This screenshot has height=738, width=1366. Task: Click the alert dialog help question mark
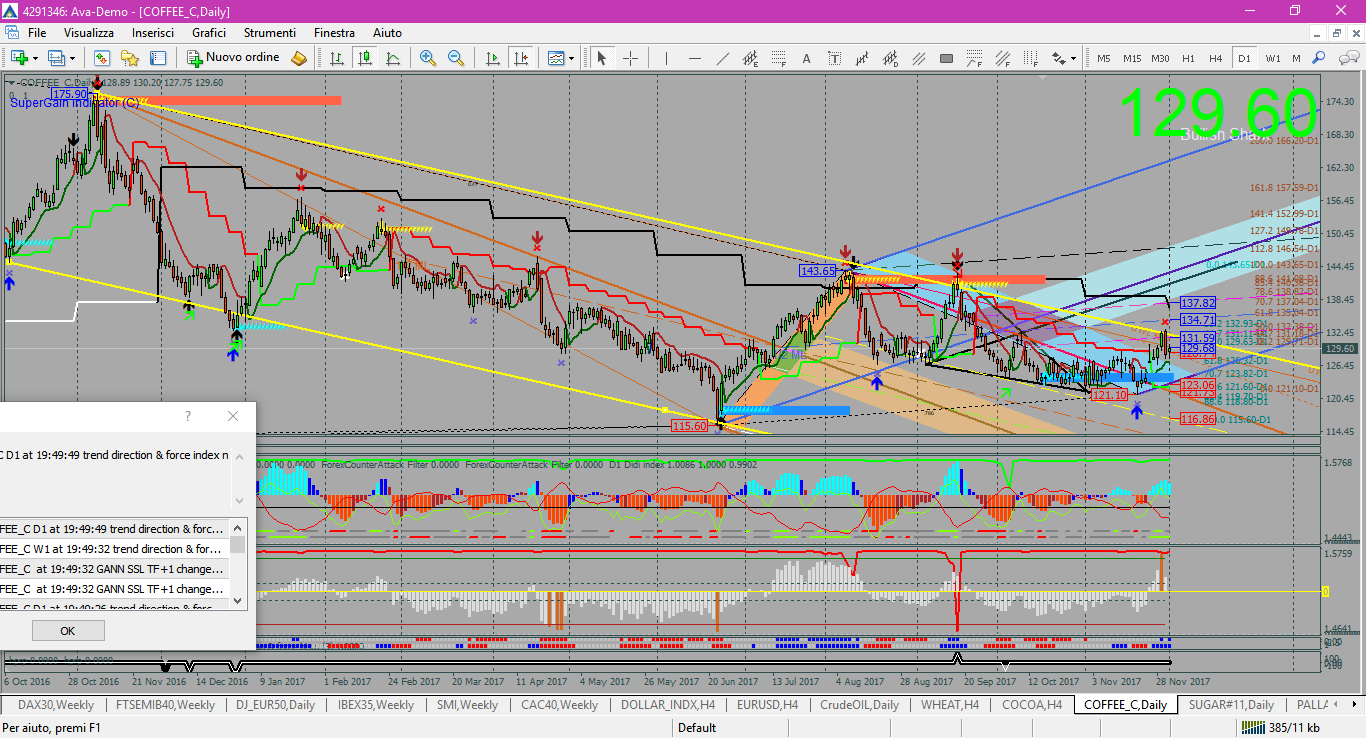tap(188, 416)
